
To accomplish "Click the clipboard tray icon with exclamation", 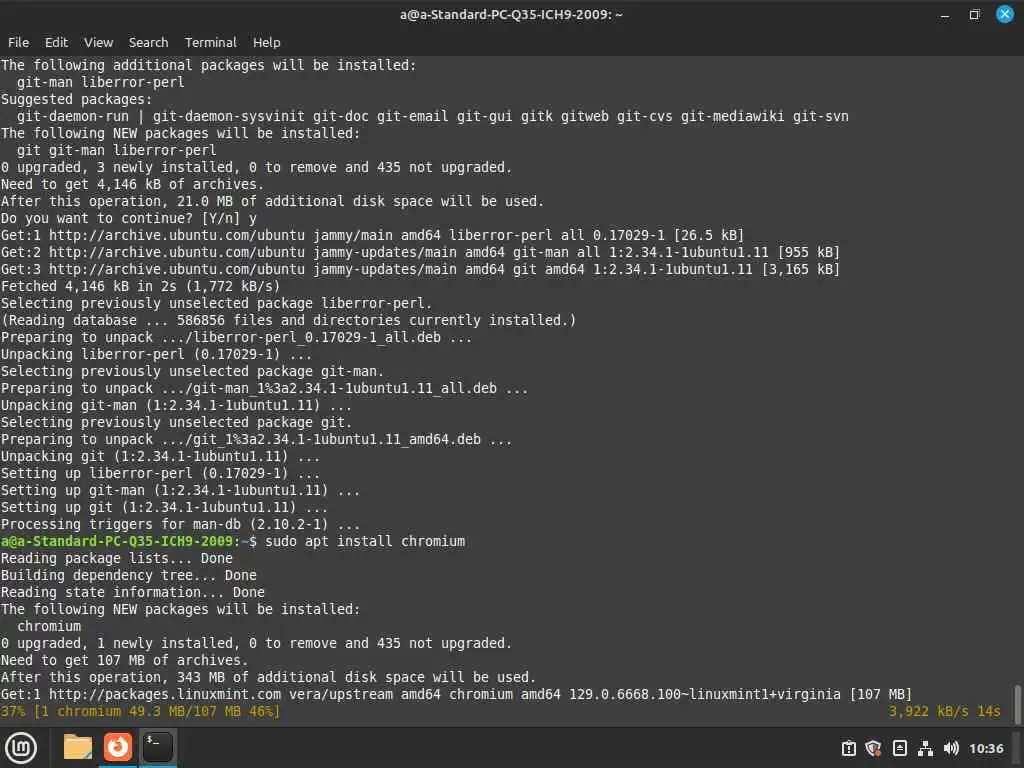I will (848, 748).
